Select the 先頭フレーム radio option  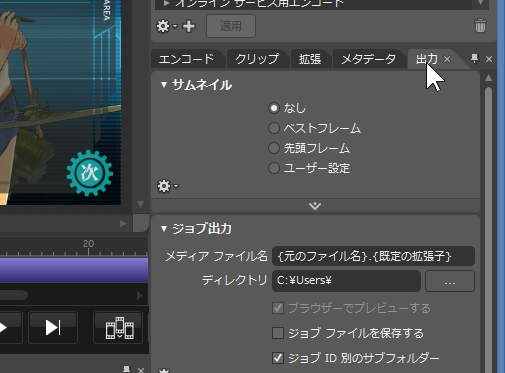(274, 148)
